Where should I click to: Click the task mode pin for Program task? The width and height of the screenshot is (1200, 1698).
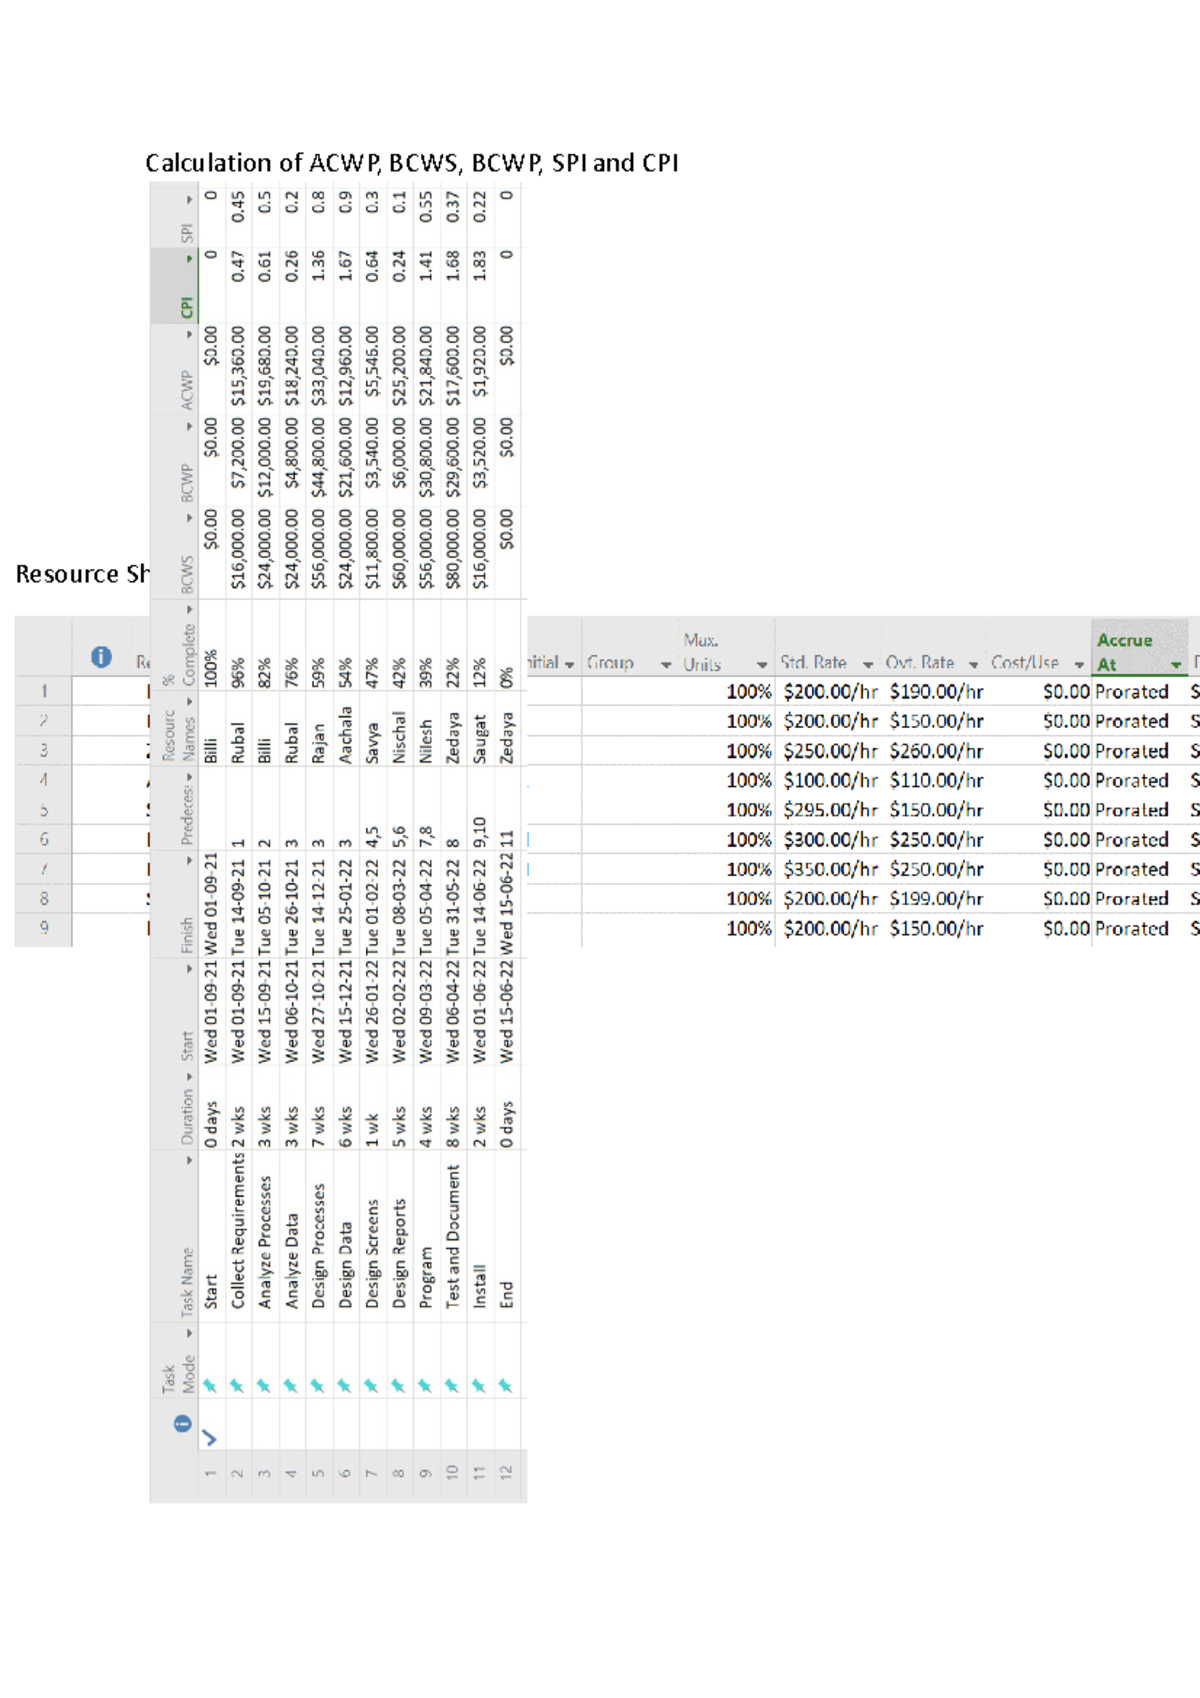pyautogui.click(x=425, y=1386)
